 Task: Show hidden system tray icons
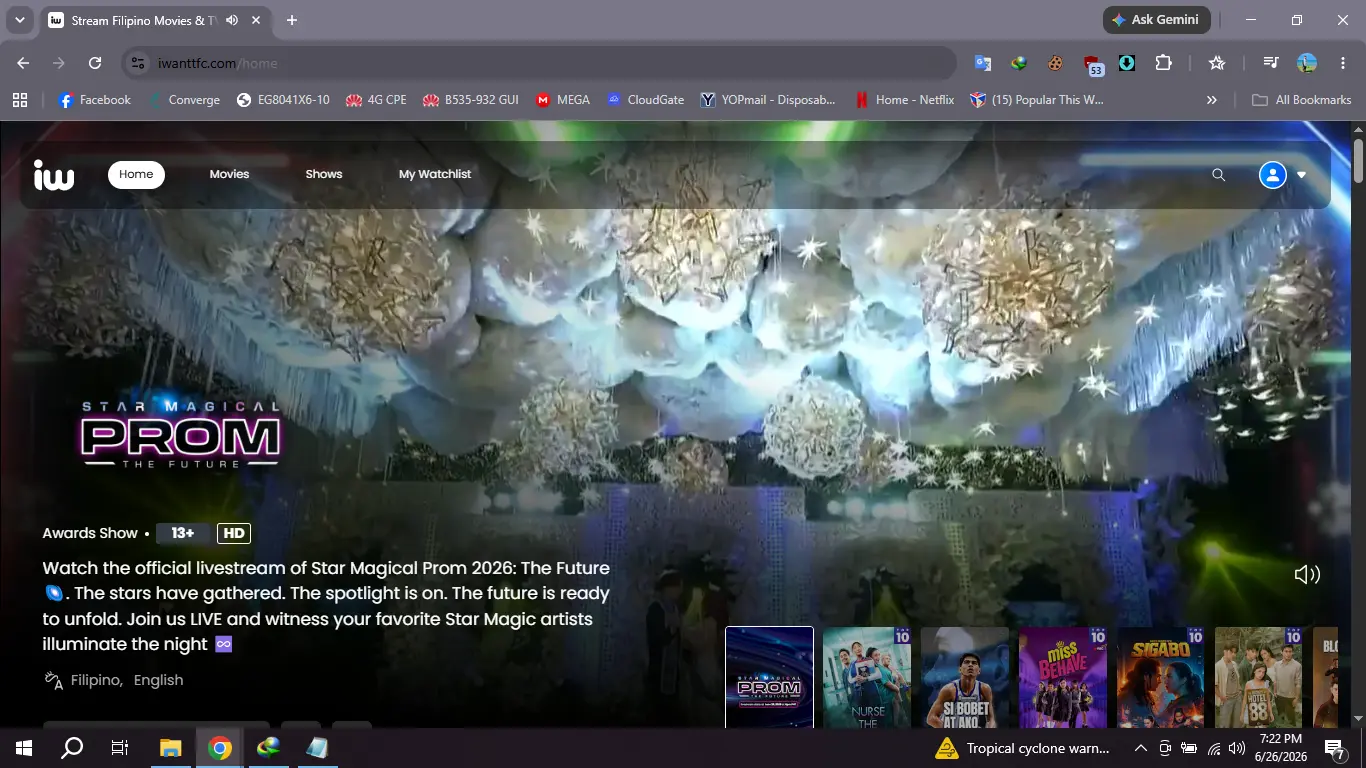tap(1140, 748)
